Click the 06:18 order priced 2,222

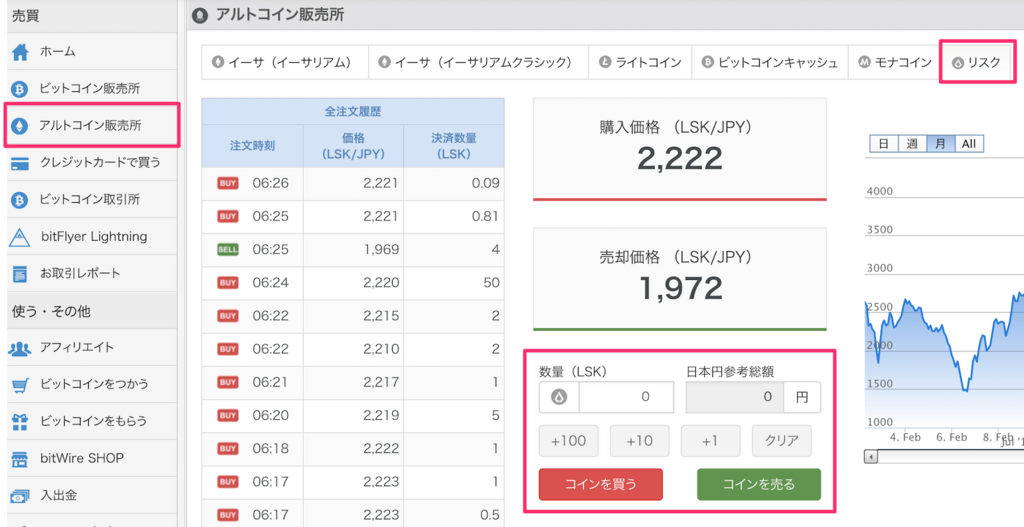tap(353, 449)
